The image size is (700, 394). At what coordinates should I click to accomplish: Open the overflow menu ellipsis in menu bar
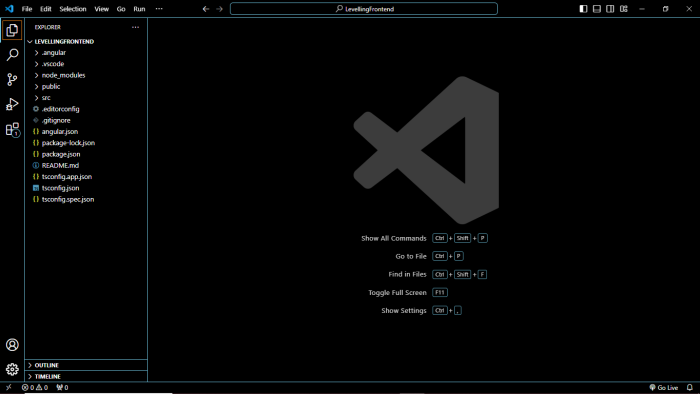click(159, 9)
